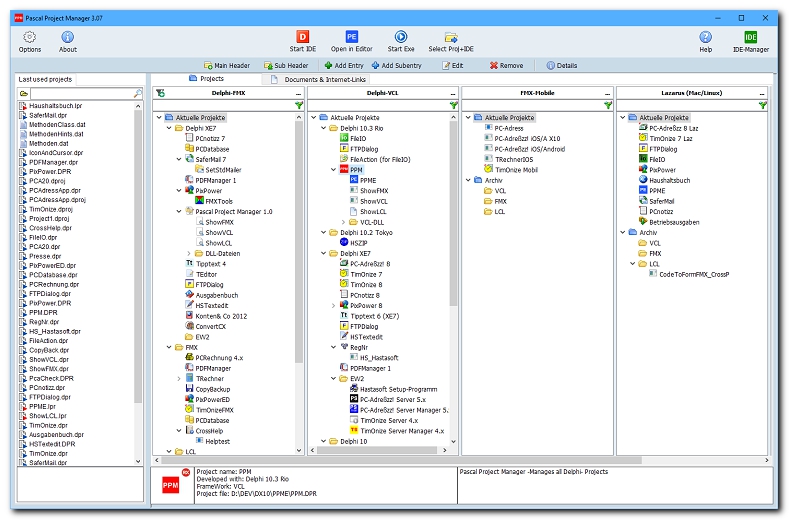This screenshot has width=789, height=520.
Task: Select Konten& Co 2012 project
Action: click(221, 316)
